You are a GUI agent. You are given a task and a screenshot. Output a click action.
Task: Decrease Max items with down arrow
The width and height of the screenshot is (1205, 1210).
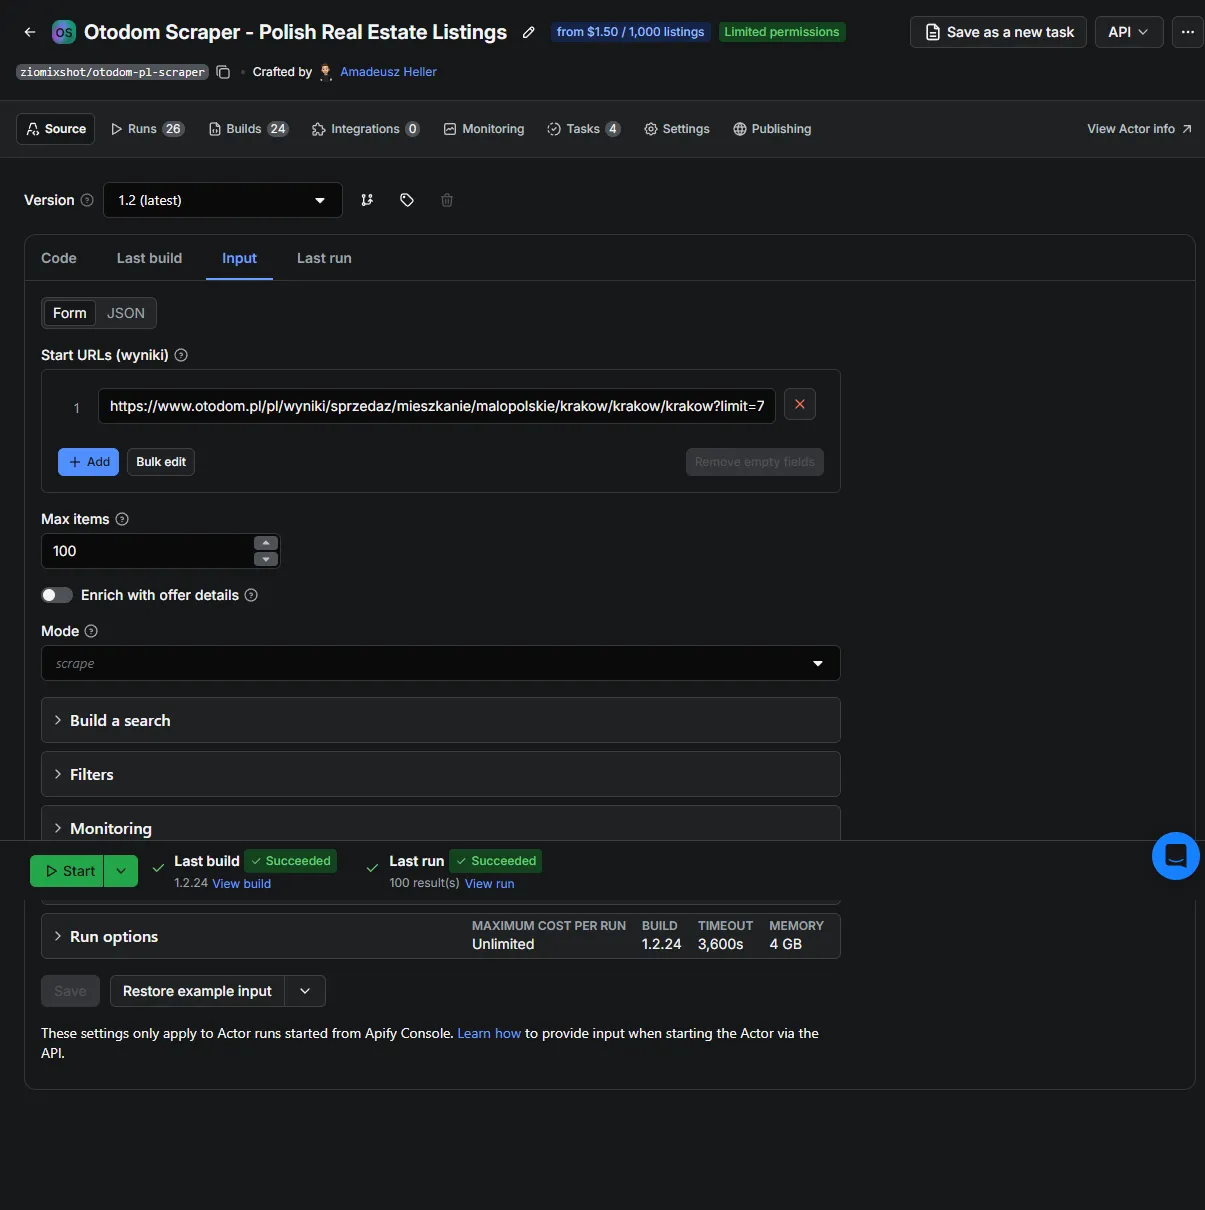coord(265,559)
